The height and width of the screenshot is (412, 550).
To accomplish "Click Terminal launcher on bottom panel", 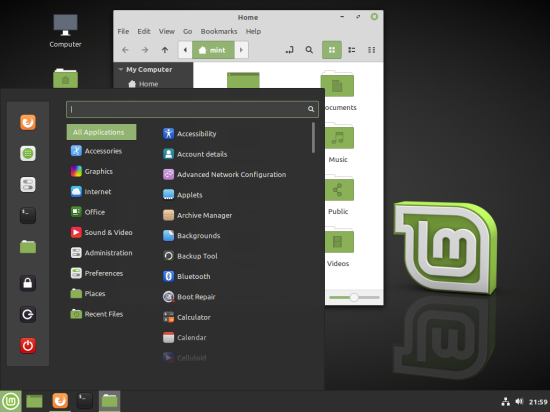I will (x=85, y=401).
